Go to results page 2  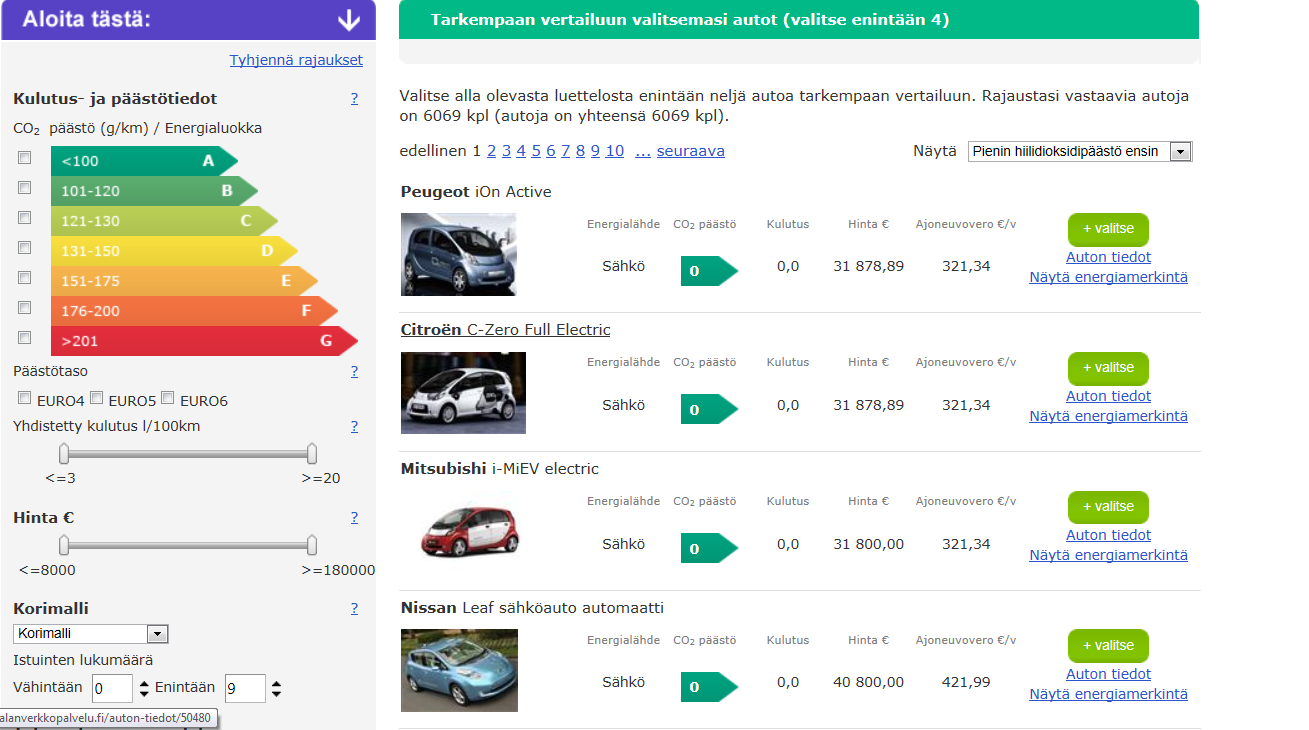tap(491, 151)
